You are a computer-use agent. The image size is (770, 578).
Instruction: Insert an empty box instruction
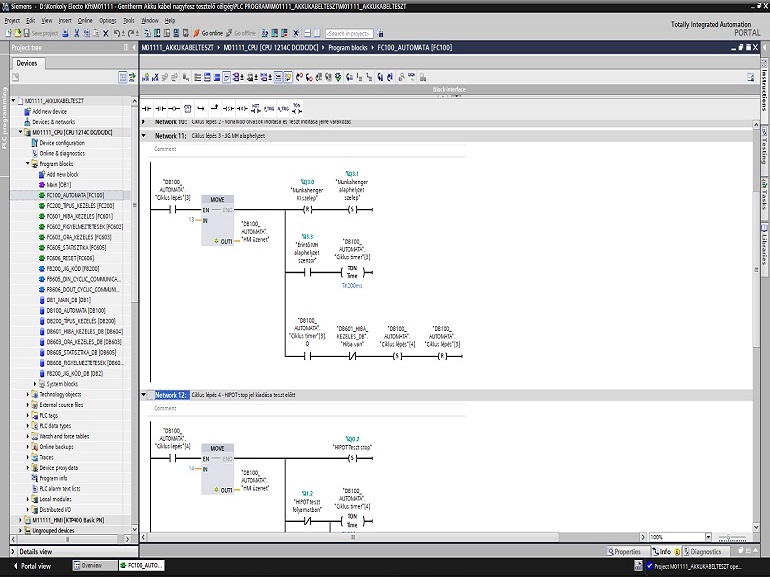click(x=188, y=109)
